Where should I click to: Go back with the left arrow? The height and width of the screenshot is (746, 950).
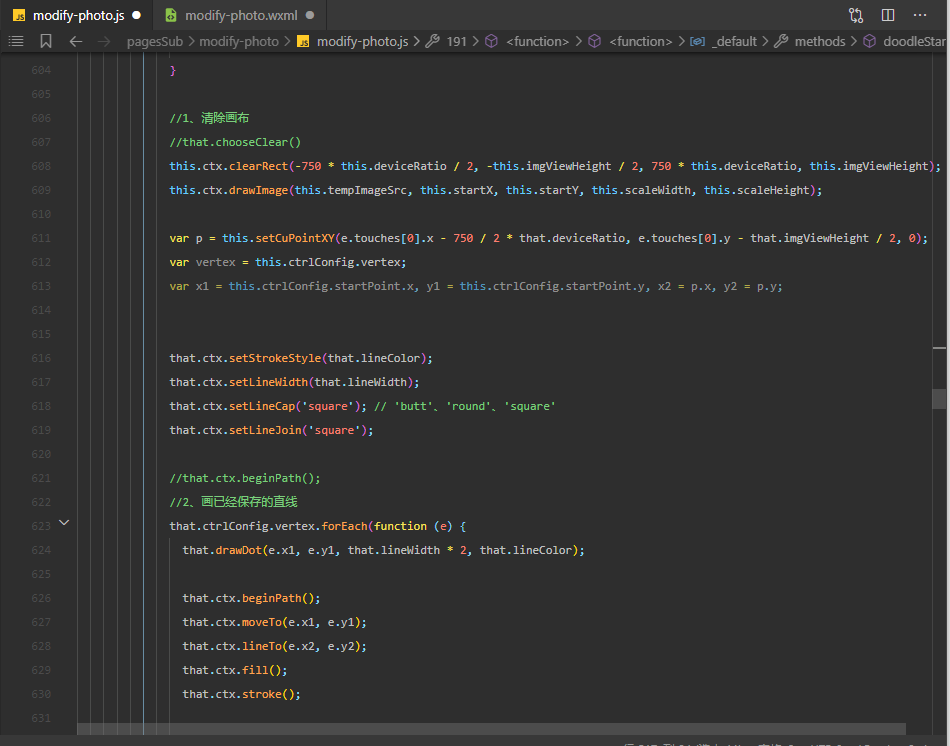(x=76, y=41)
